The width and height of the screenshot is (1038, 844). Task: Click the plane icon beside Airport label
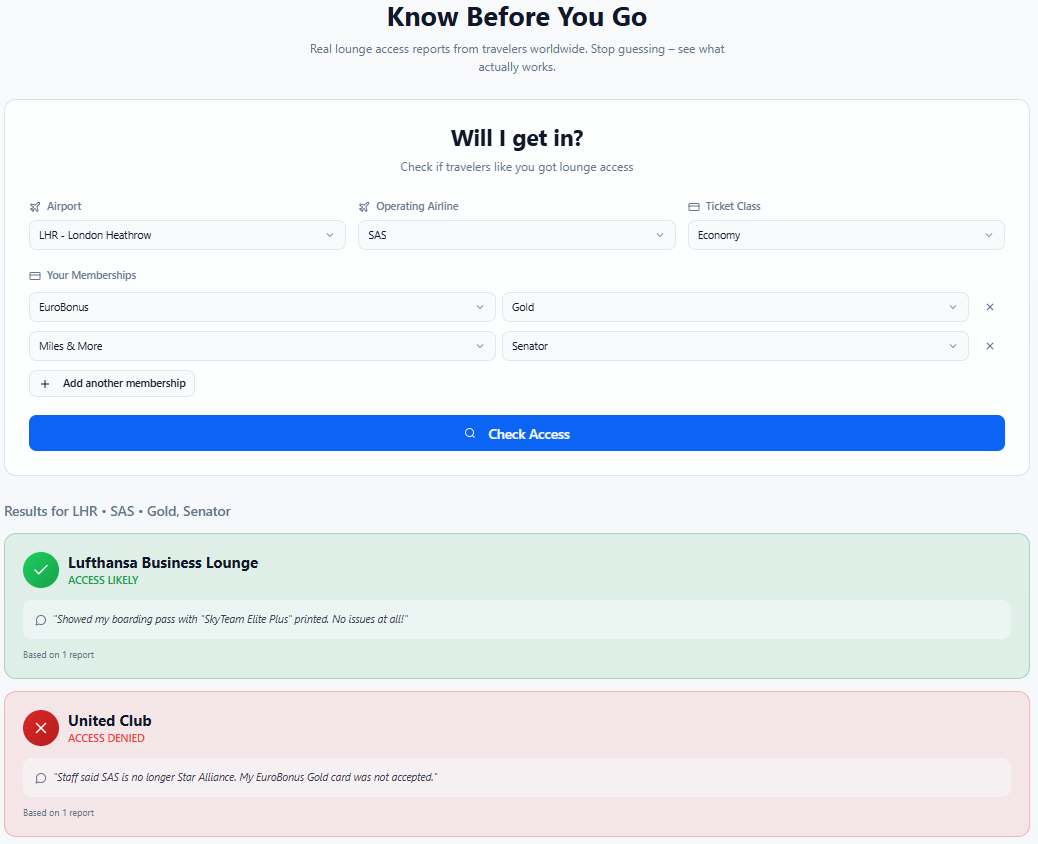click(x=35, y=207)
